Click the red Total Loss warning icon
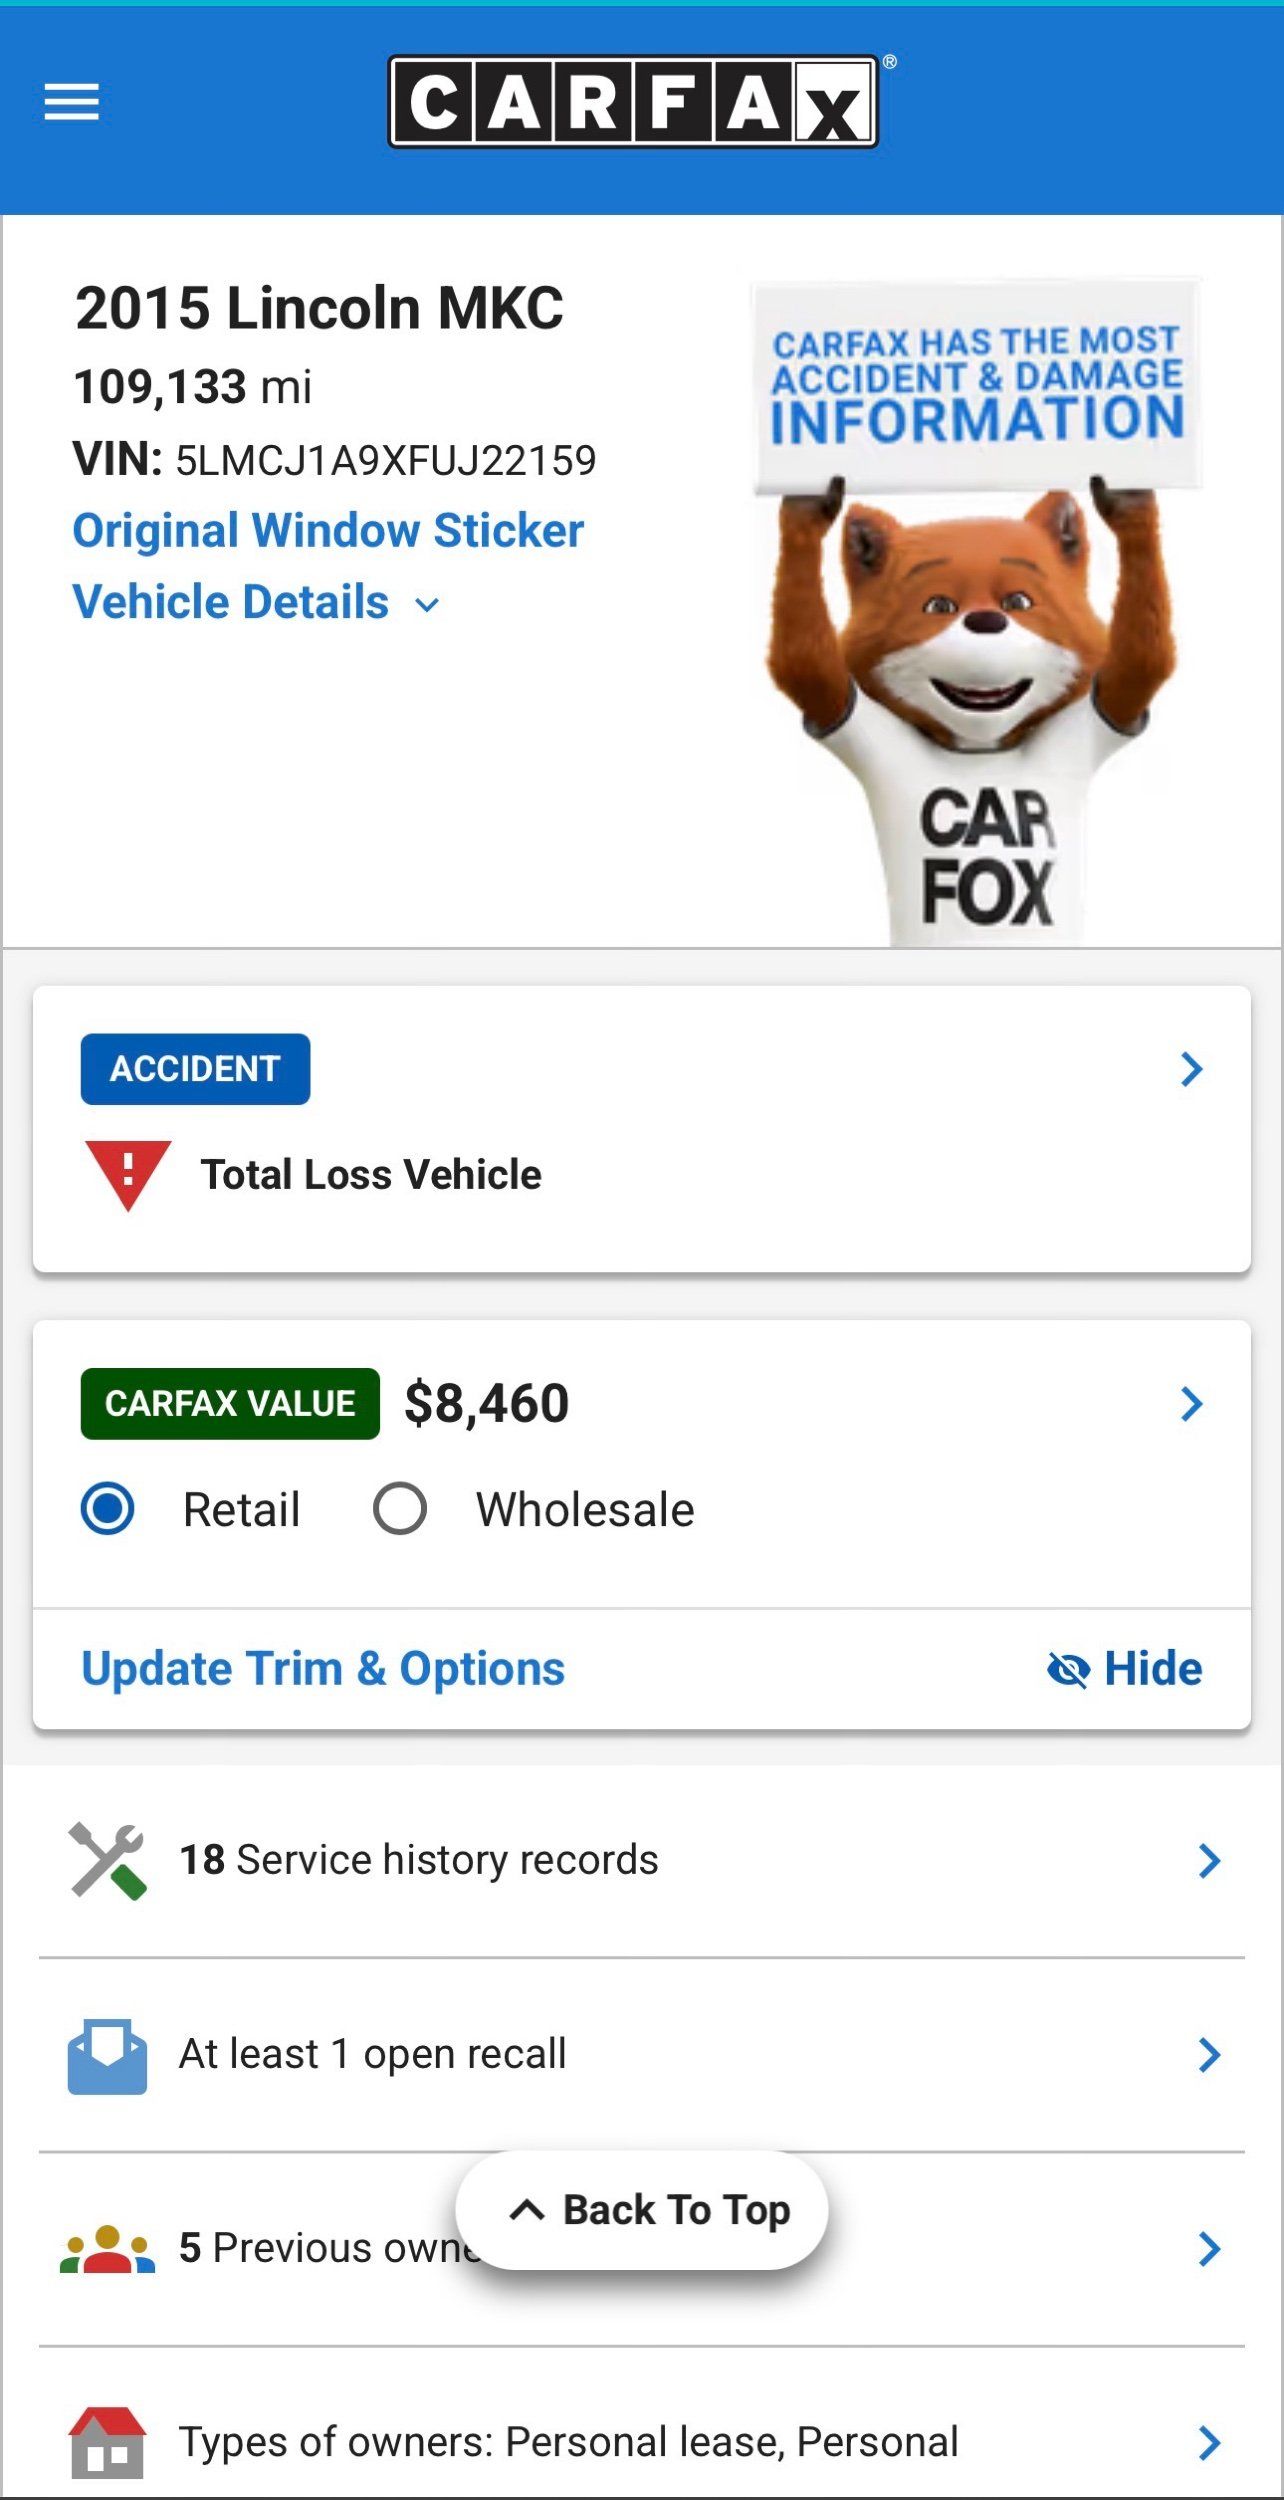Screen dimensions: 1284x2500 pyautogui.click(x=127, y=1174)
